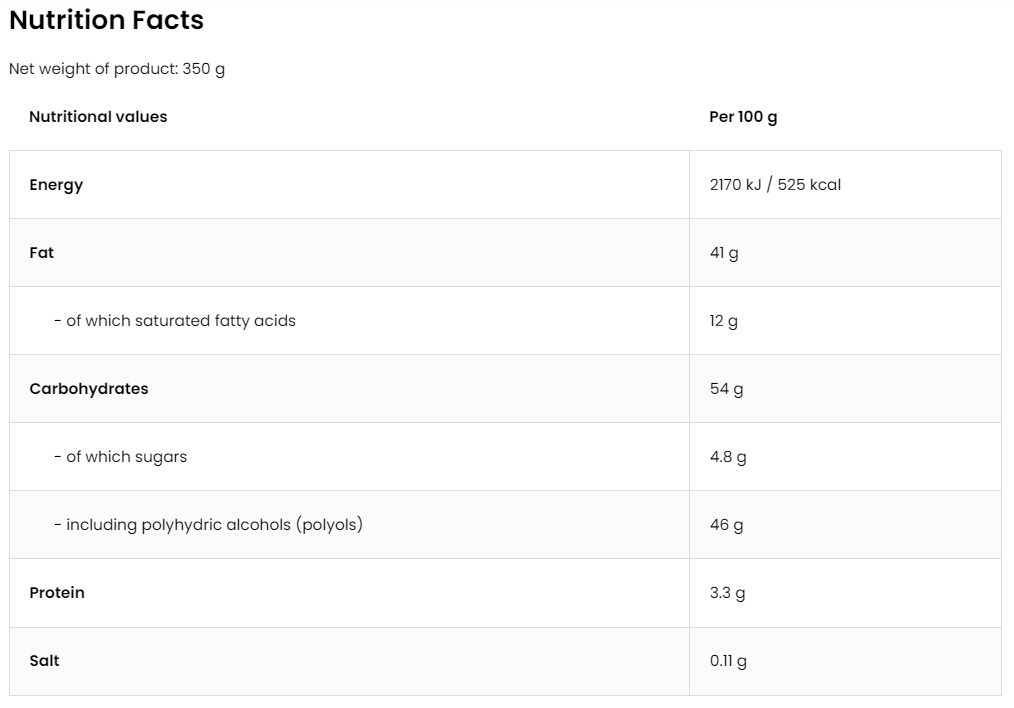The image size is (1014, 708).
Task: Click the 12 g saturated fat value
Action: point(724,321)
